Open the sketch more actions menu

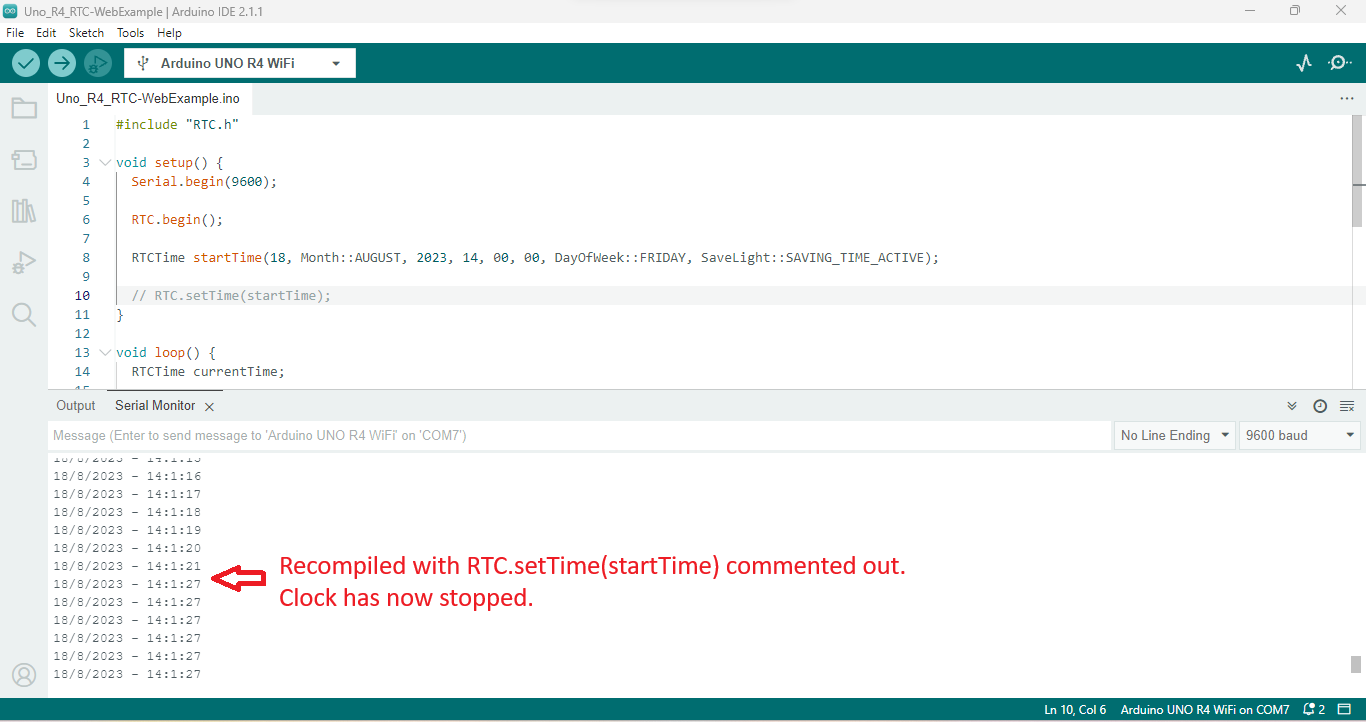coord(1346,98)
